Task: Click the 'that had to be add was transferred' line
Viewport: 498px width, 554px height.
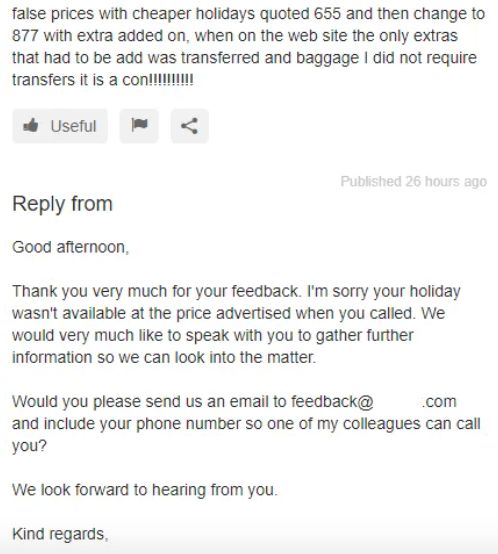Action: click(x=244, y=58)
